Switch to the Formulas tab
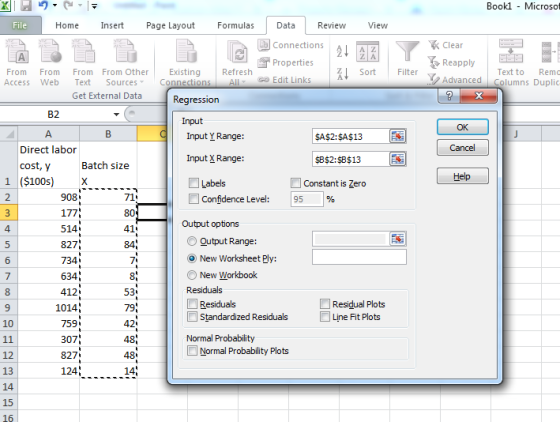The image size is (560, 422). [x=236, y=25]
